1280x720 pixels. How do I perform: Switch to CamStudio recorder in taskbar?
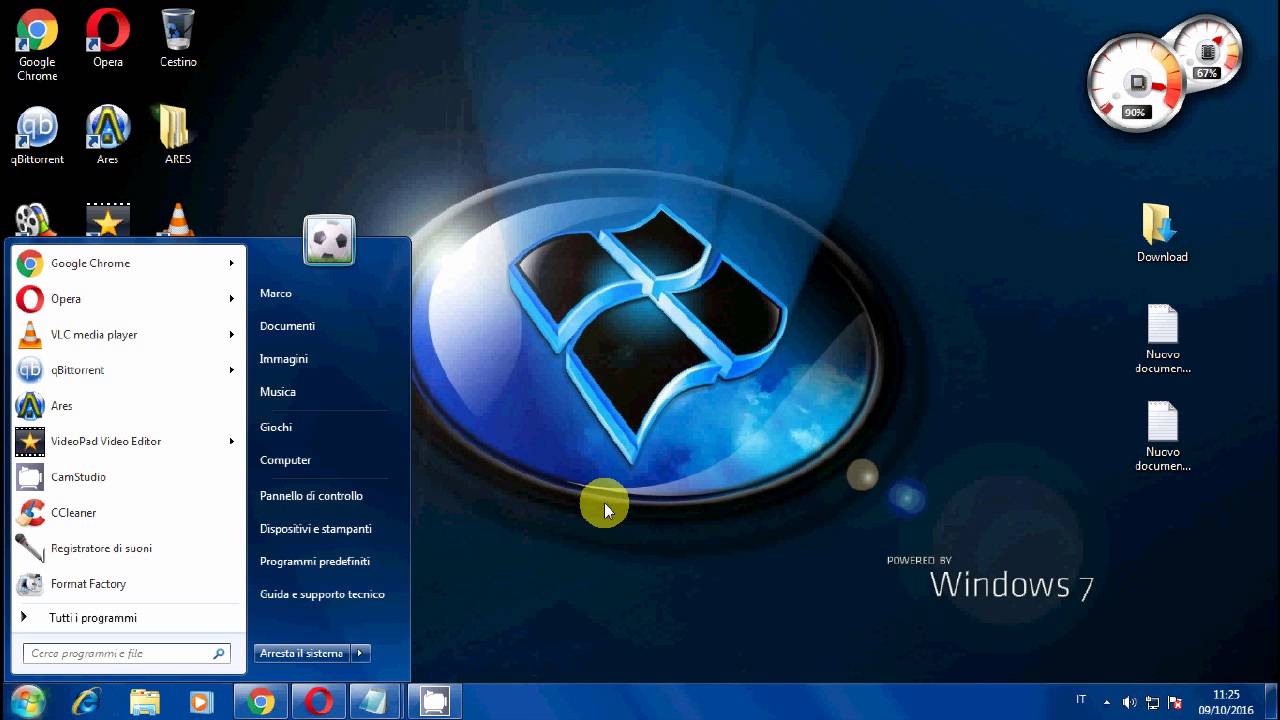435,701
